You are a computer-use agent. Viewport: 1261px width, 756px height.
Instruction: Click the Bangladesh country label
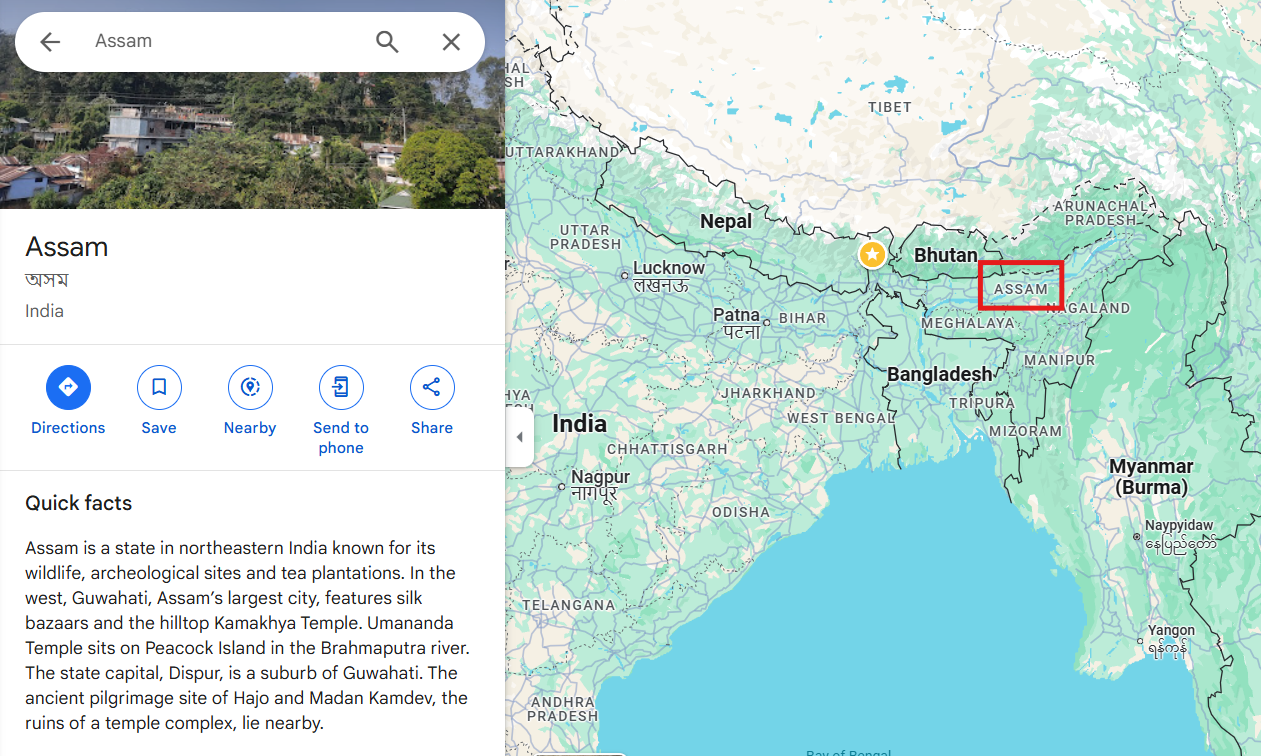click(x=940, y=374)
